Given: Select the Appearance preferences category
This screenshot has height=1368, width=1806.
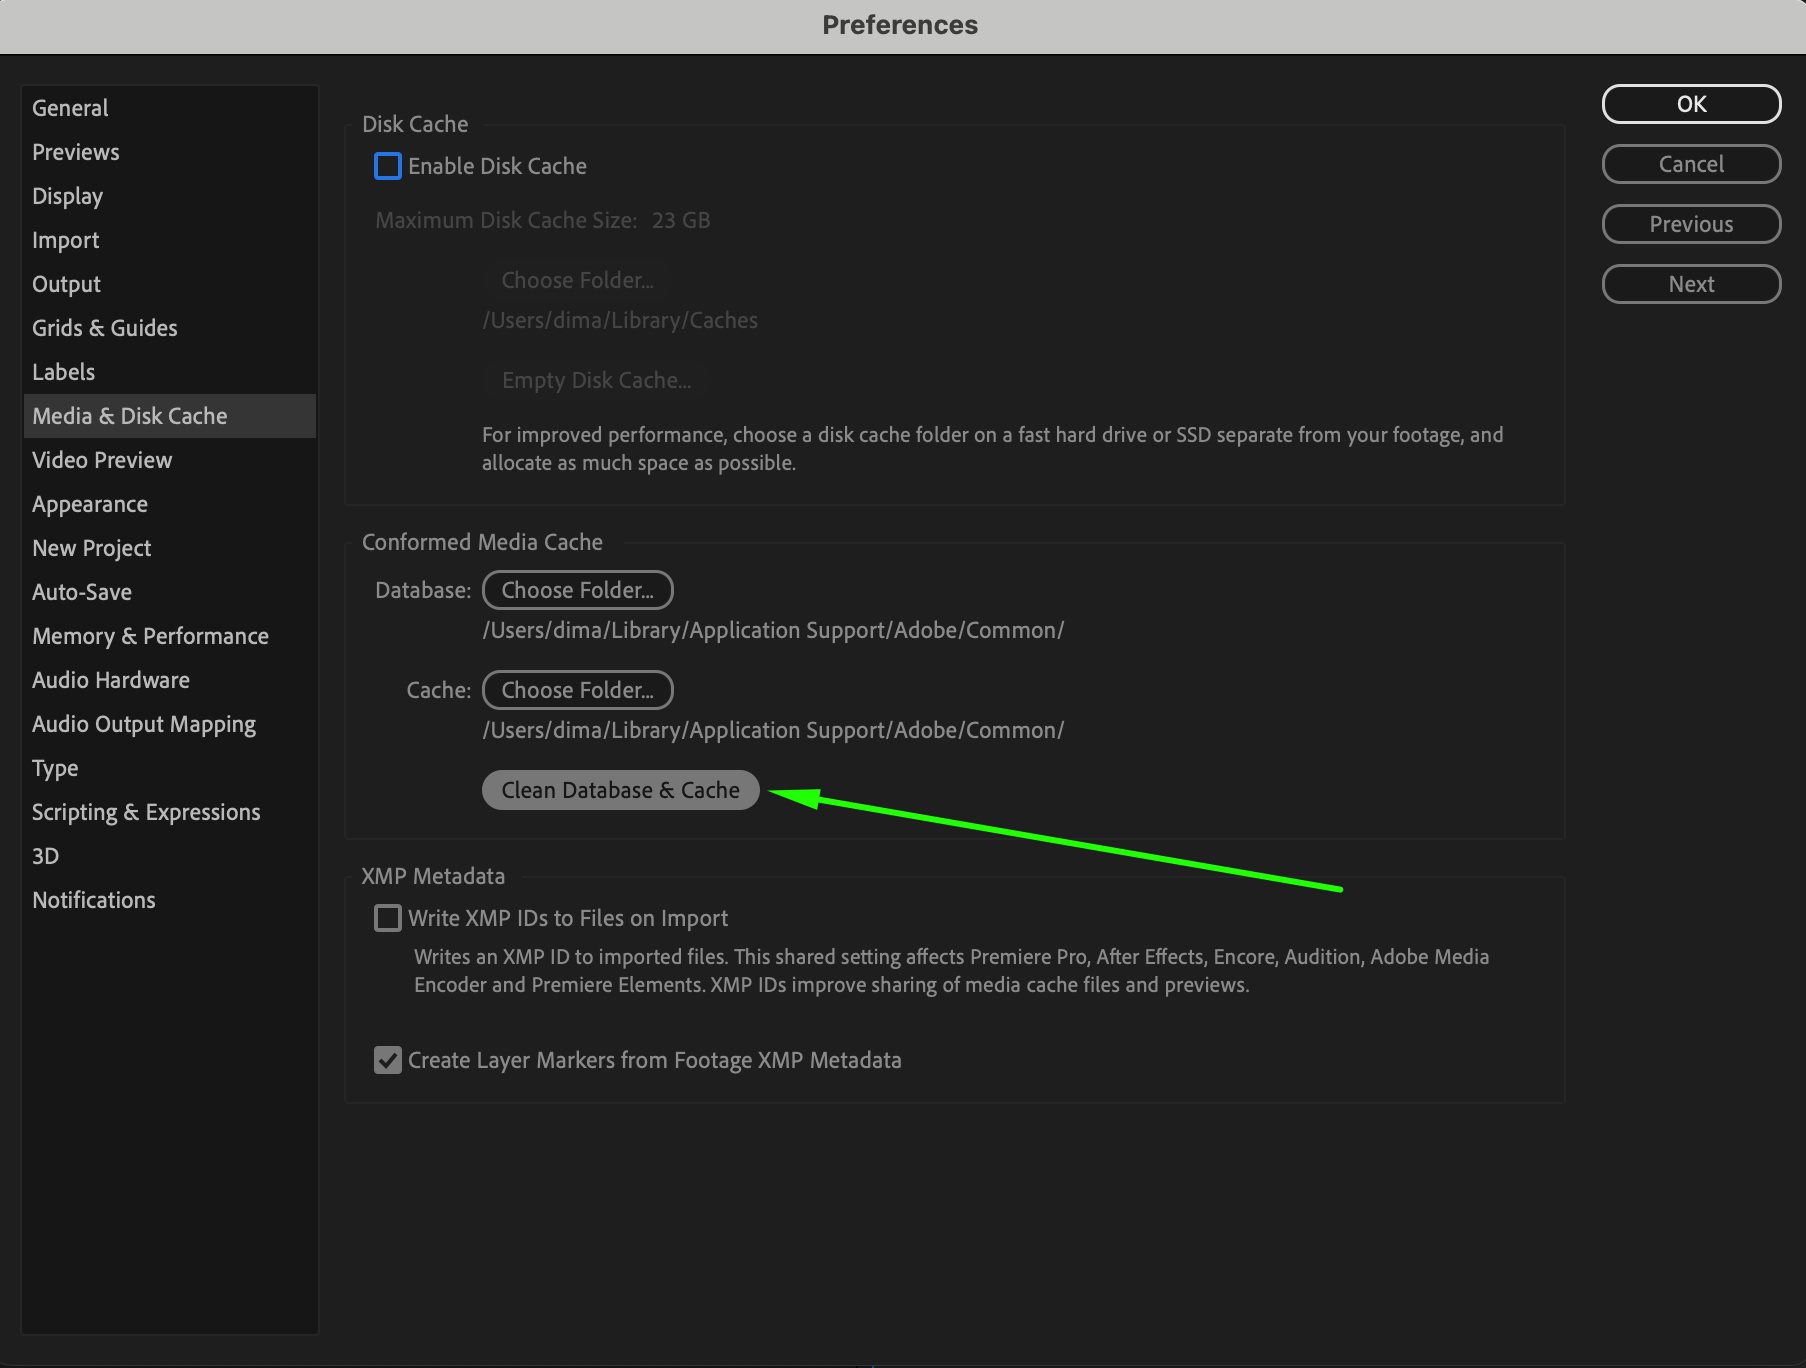Looking at the screenshot, I should pos(90,504).
